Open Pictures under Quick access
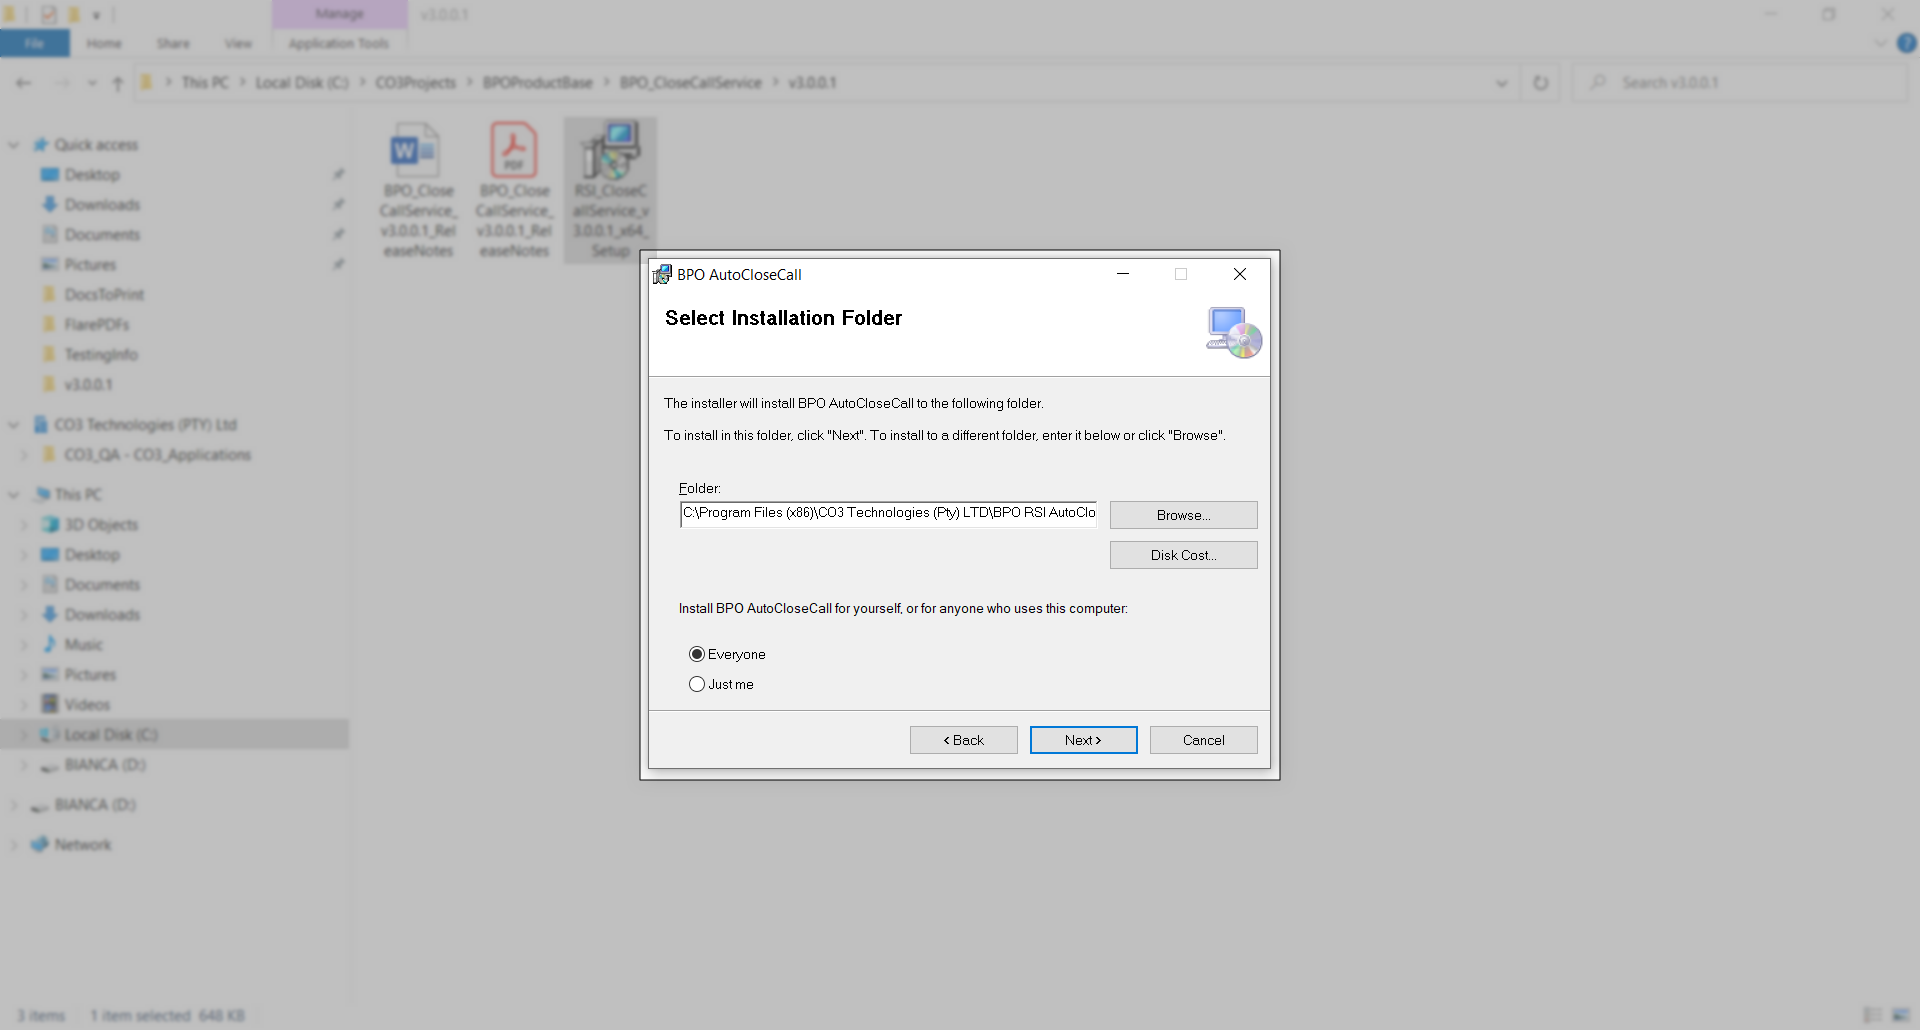The height and width of the screenshot is (1030, 1920). [90, 265]
